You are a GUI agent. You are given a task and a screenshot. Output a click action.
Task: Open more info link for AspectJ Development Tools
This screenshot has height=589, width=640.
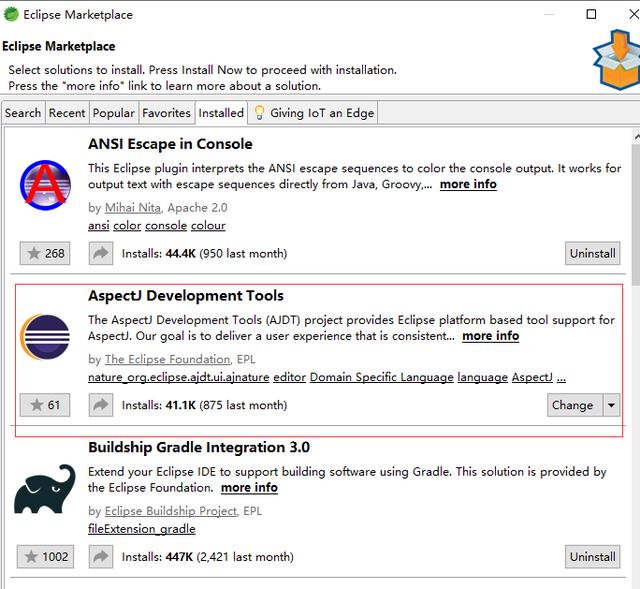click(491, 336)
